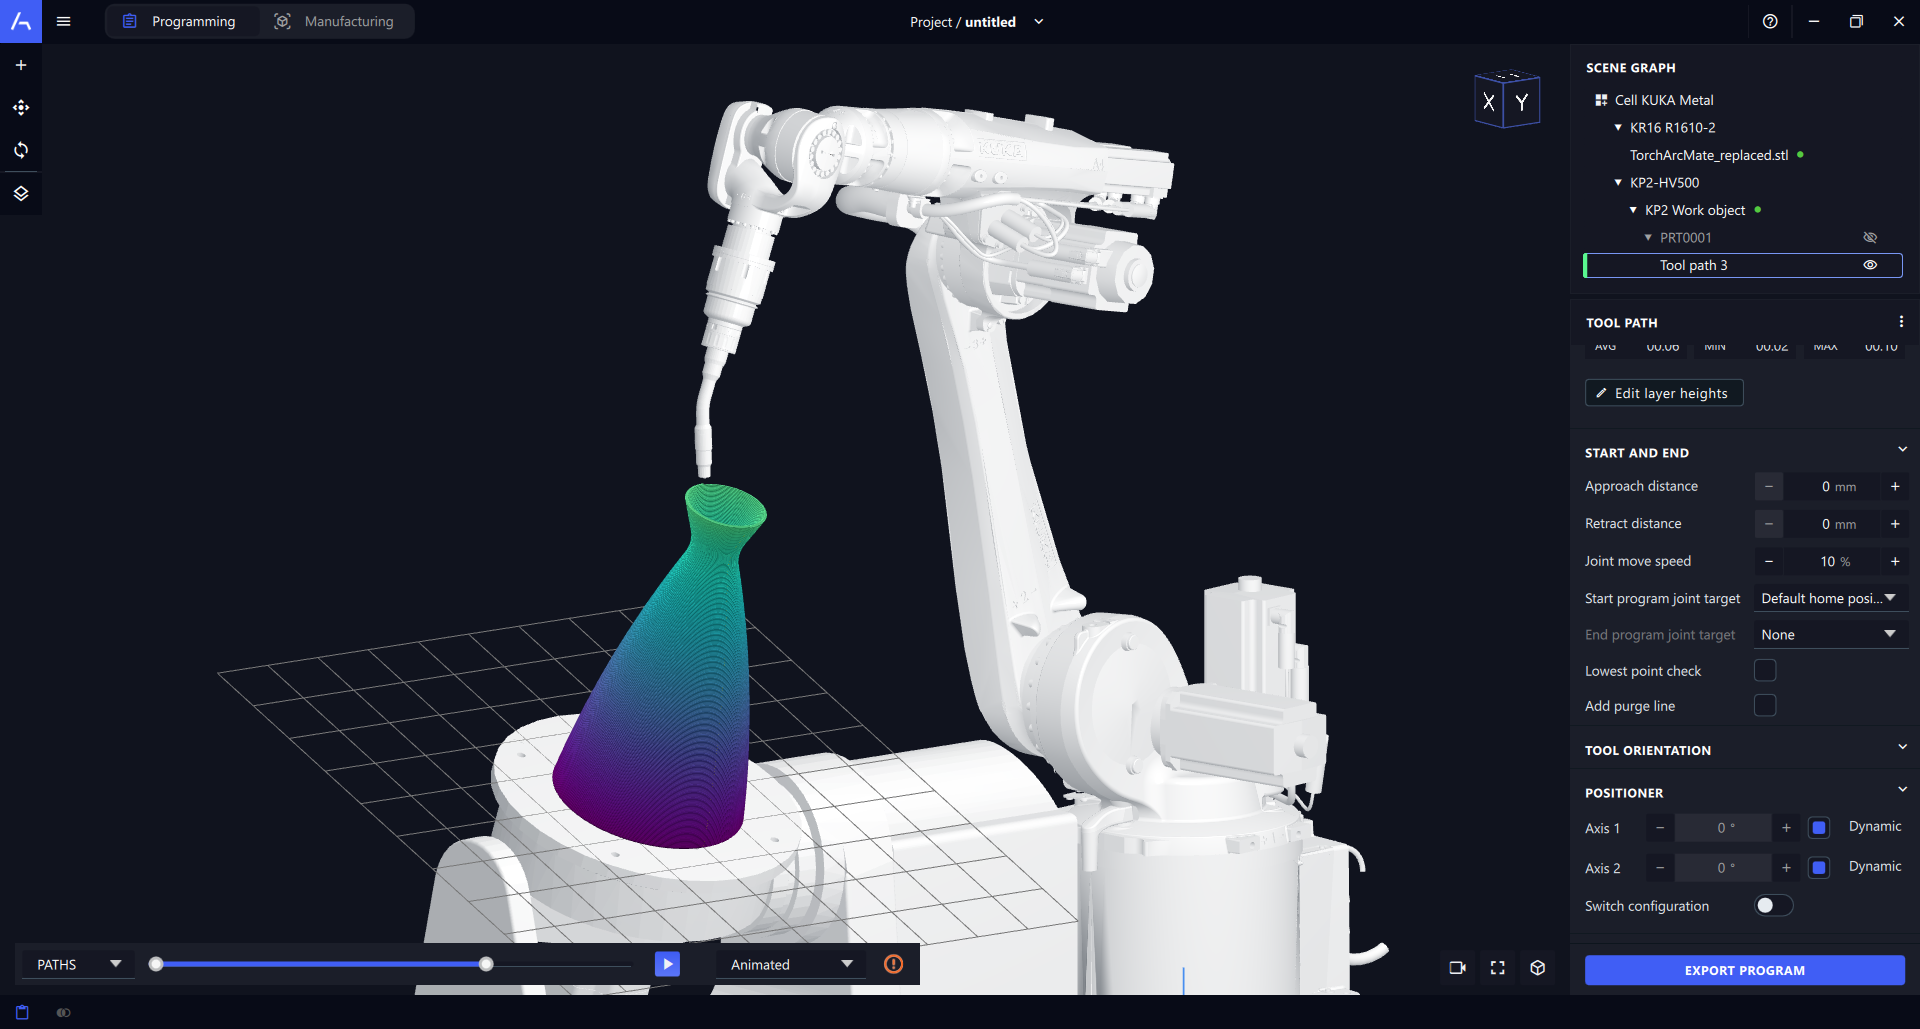Open the project name dropdown chevron

1039,21
